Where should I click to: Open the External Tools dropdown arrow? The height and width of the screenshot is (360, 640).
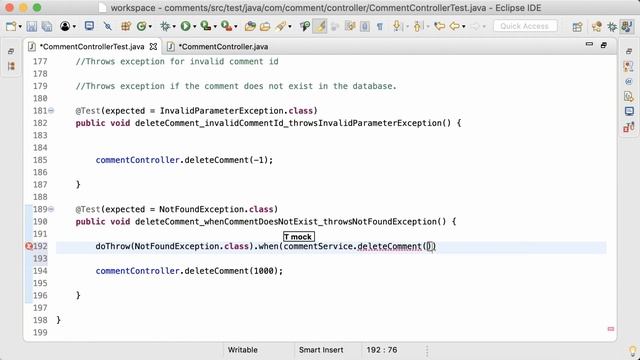click(236, 27)
